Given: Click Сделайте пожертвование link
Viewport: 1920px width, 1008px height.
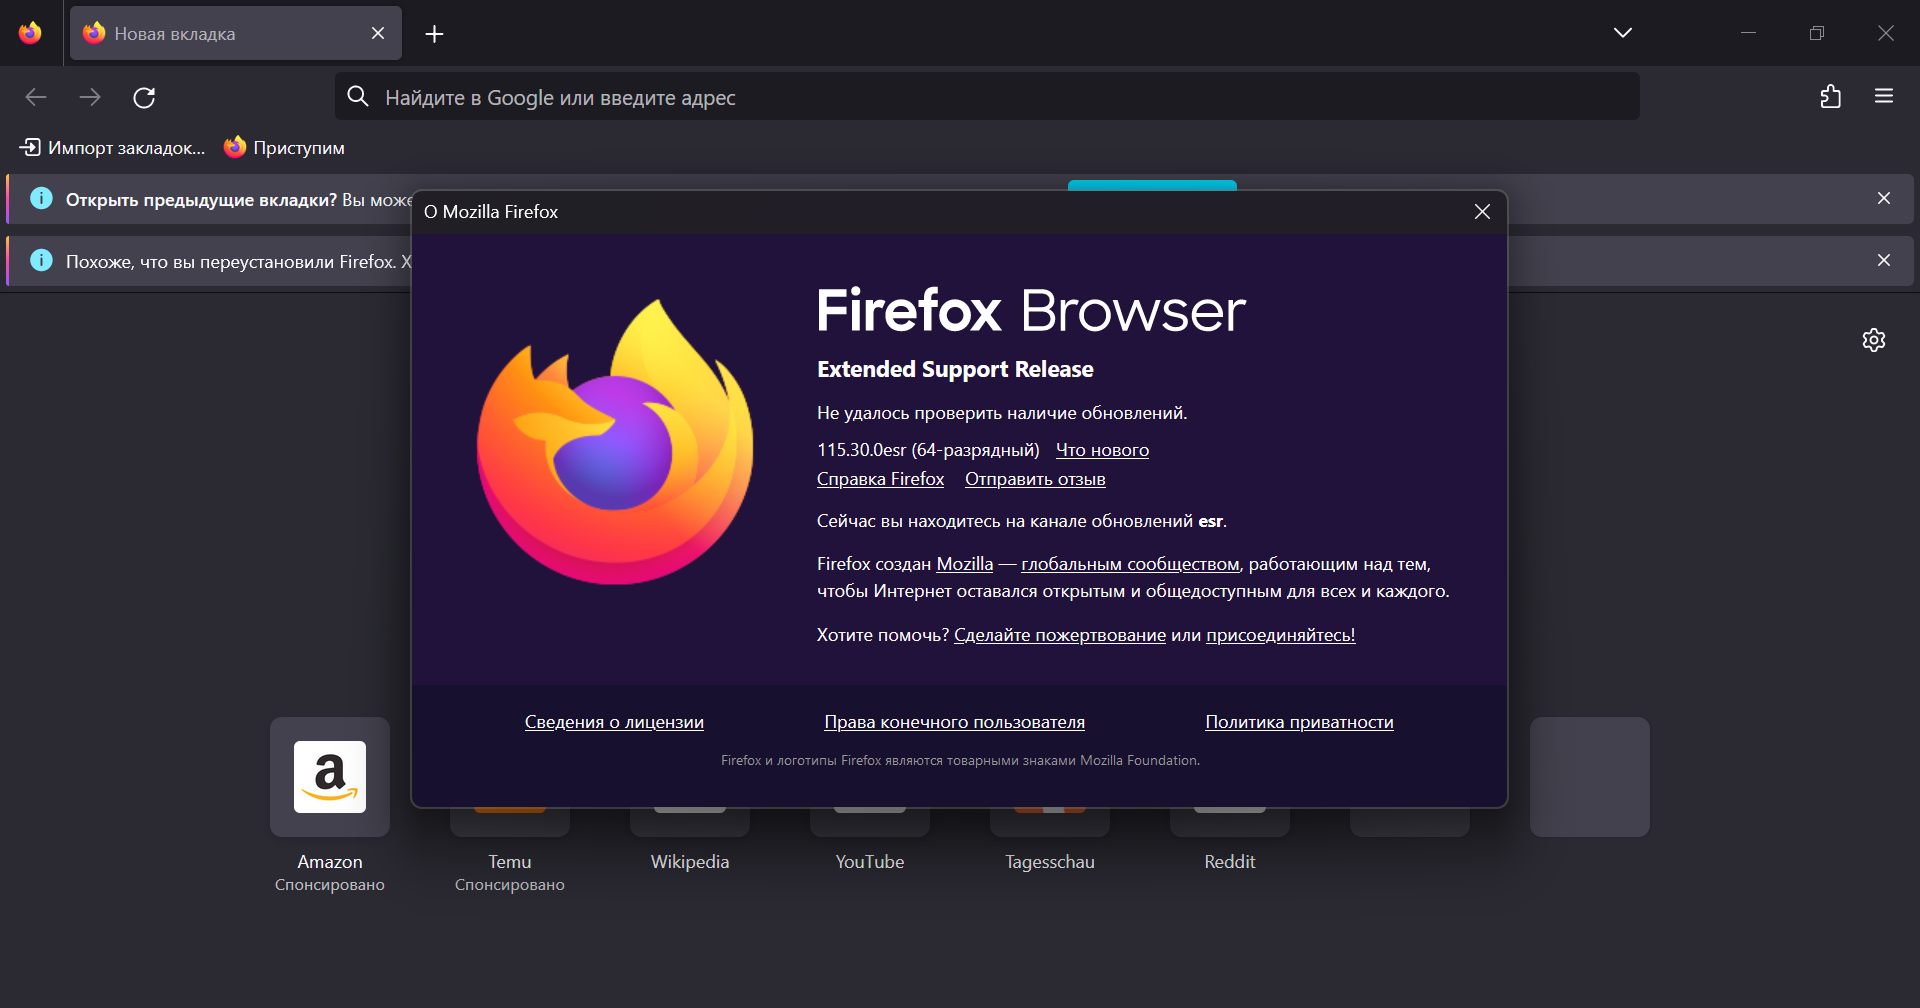Looking at the screenshot, I should pos(1060,635).
